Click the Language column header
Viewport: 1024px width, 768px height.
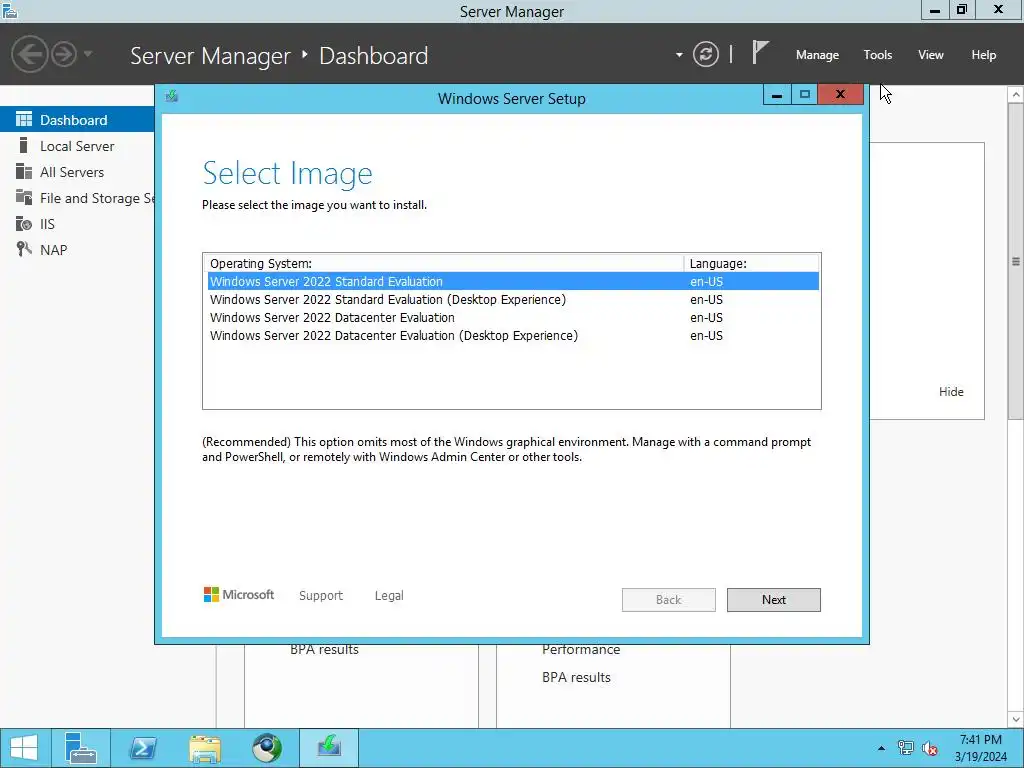pos(752,263)
